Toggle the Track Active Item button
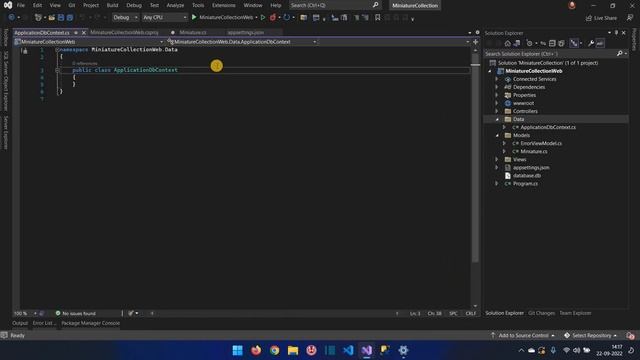The height and width of the screenshot is (360, 640). pyautogui.click(x=574, y=43)
